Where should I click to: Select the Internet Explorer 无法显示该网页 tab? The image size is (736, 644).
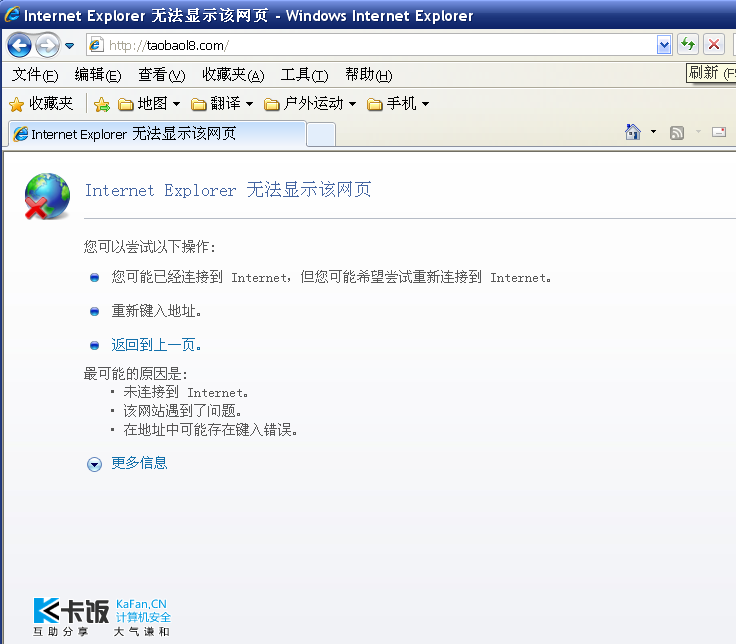tap(157, 134)
